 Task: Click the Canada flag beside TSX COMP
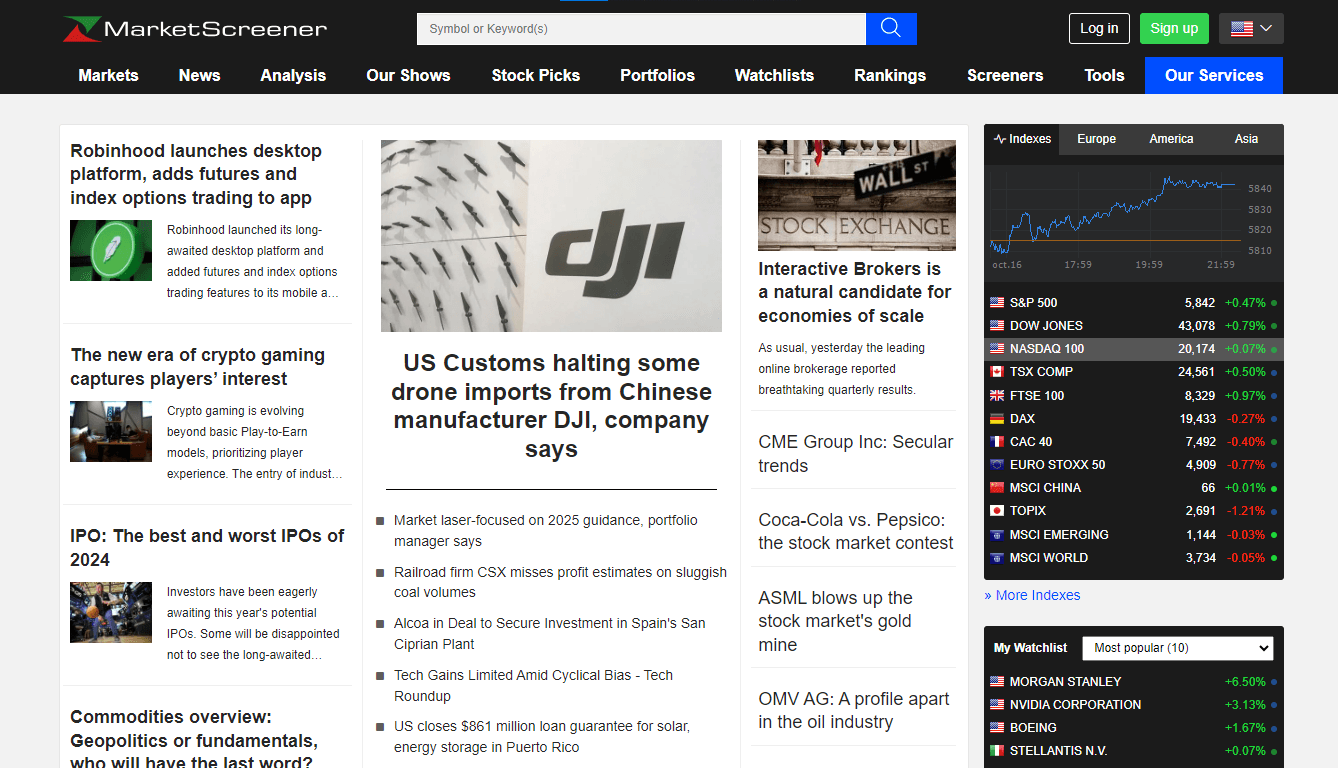tap(996, 372)
